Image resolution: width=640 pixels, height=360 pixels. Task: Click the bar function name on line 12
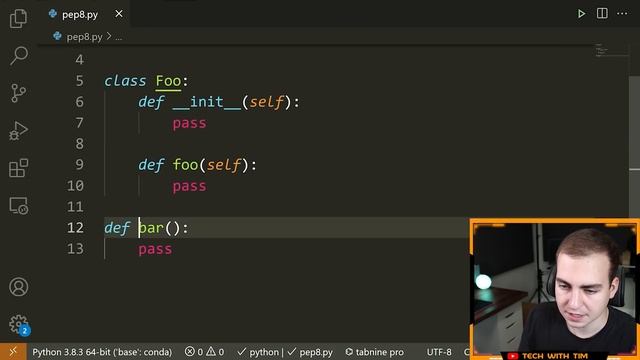151,228
